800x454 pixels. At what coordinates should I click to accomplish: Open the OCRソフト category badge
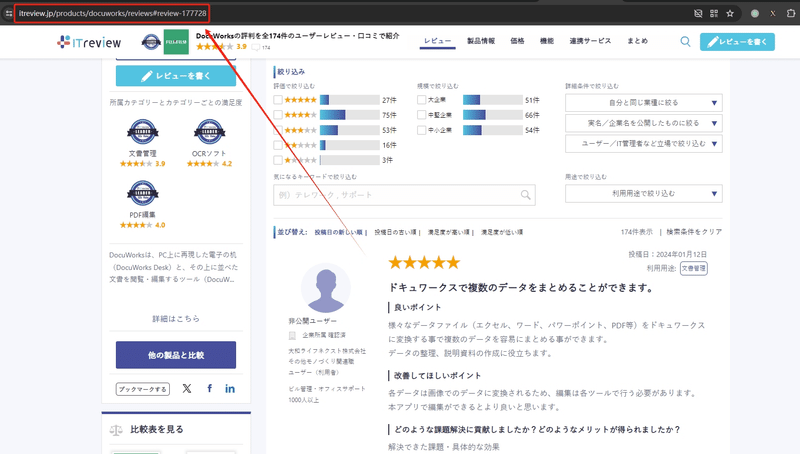point(209,132)
